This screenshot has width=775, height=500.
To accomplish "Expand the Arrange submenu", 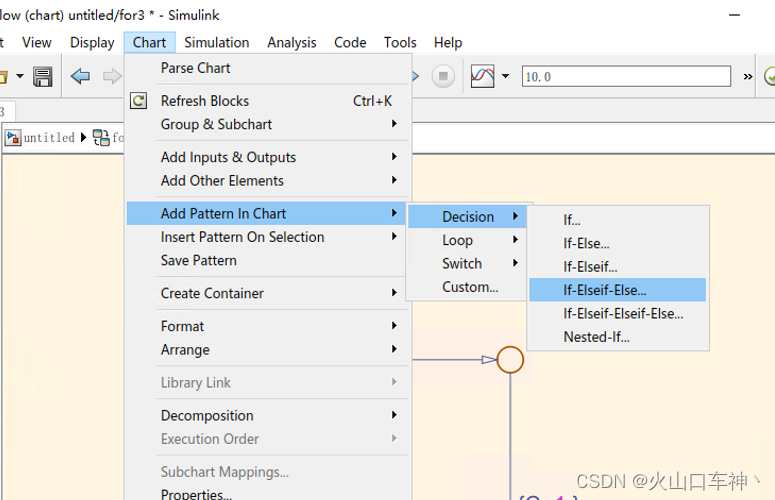I will tap(267, 350).
